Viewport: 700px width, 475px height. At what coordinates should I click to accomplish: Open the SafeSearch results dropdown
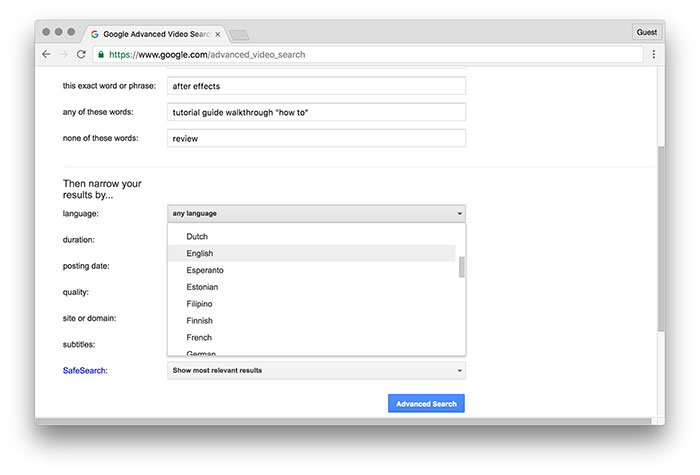coord(315,370)
